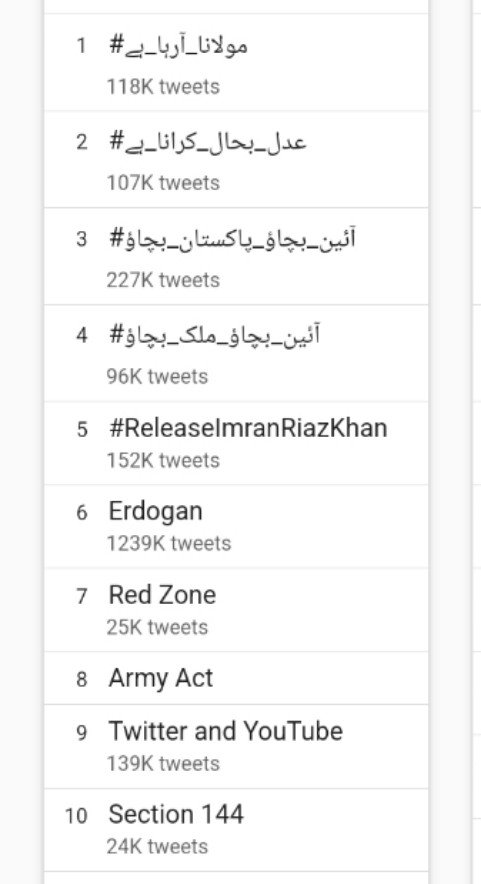Screen dimensions: 481x884
Task: Click the 1239K tweets count under Erdogan
Action: 169,543
